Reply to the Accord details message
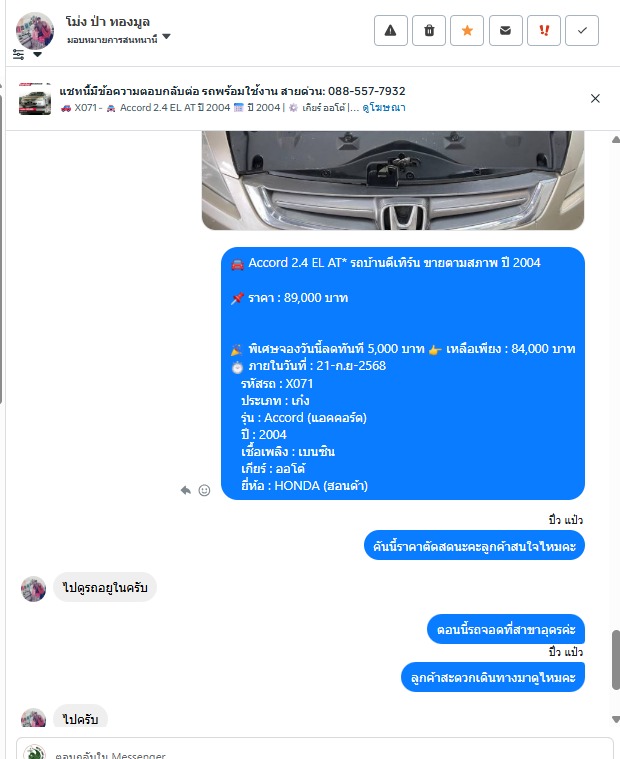The width and height of the screenshot is (620, 759). (186, 490)
